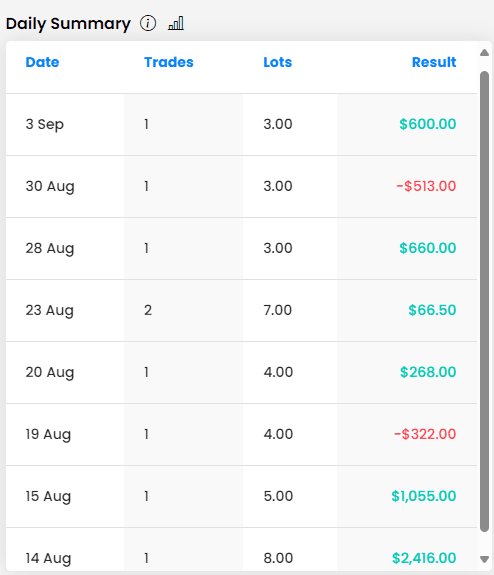Click the vertical scrollbar thumb
The height and width of the screenshot is (575, 494).
[484, 301]
